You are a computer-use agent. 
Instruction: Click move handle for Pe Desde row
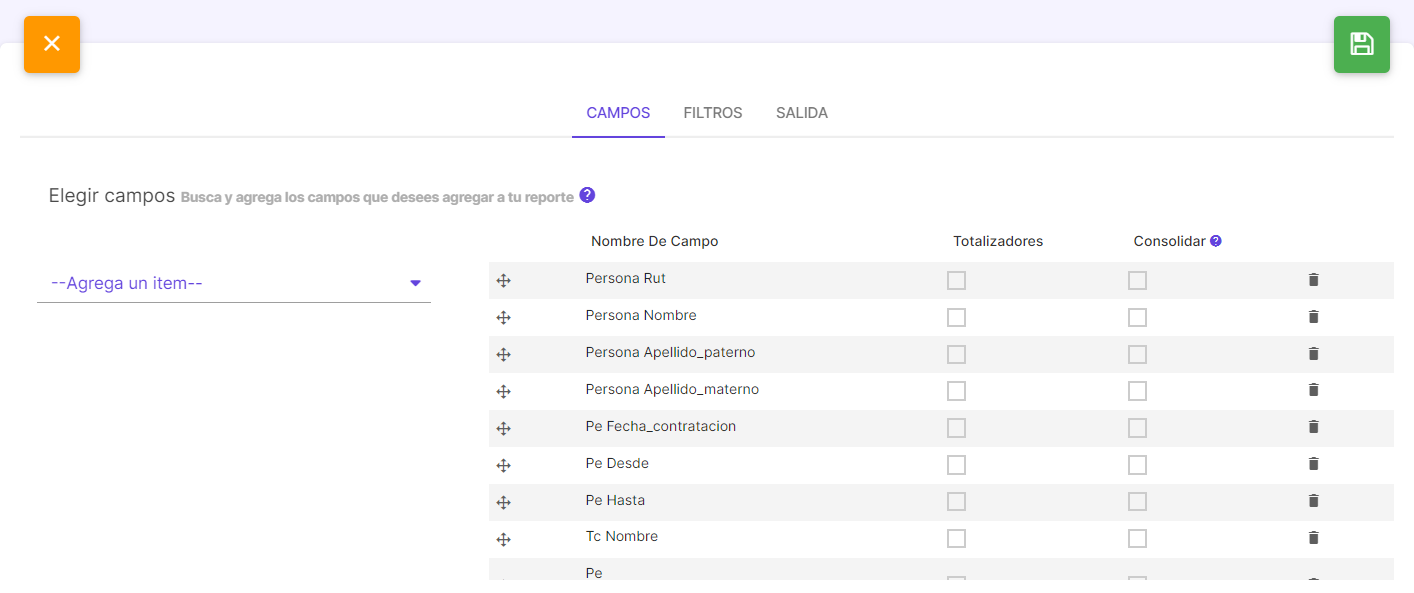pyautogui.click(x=504, y=466)
